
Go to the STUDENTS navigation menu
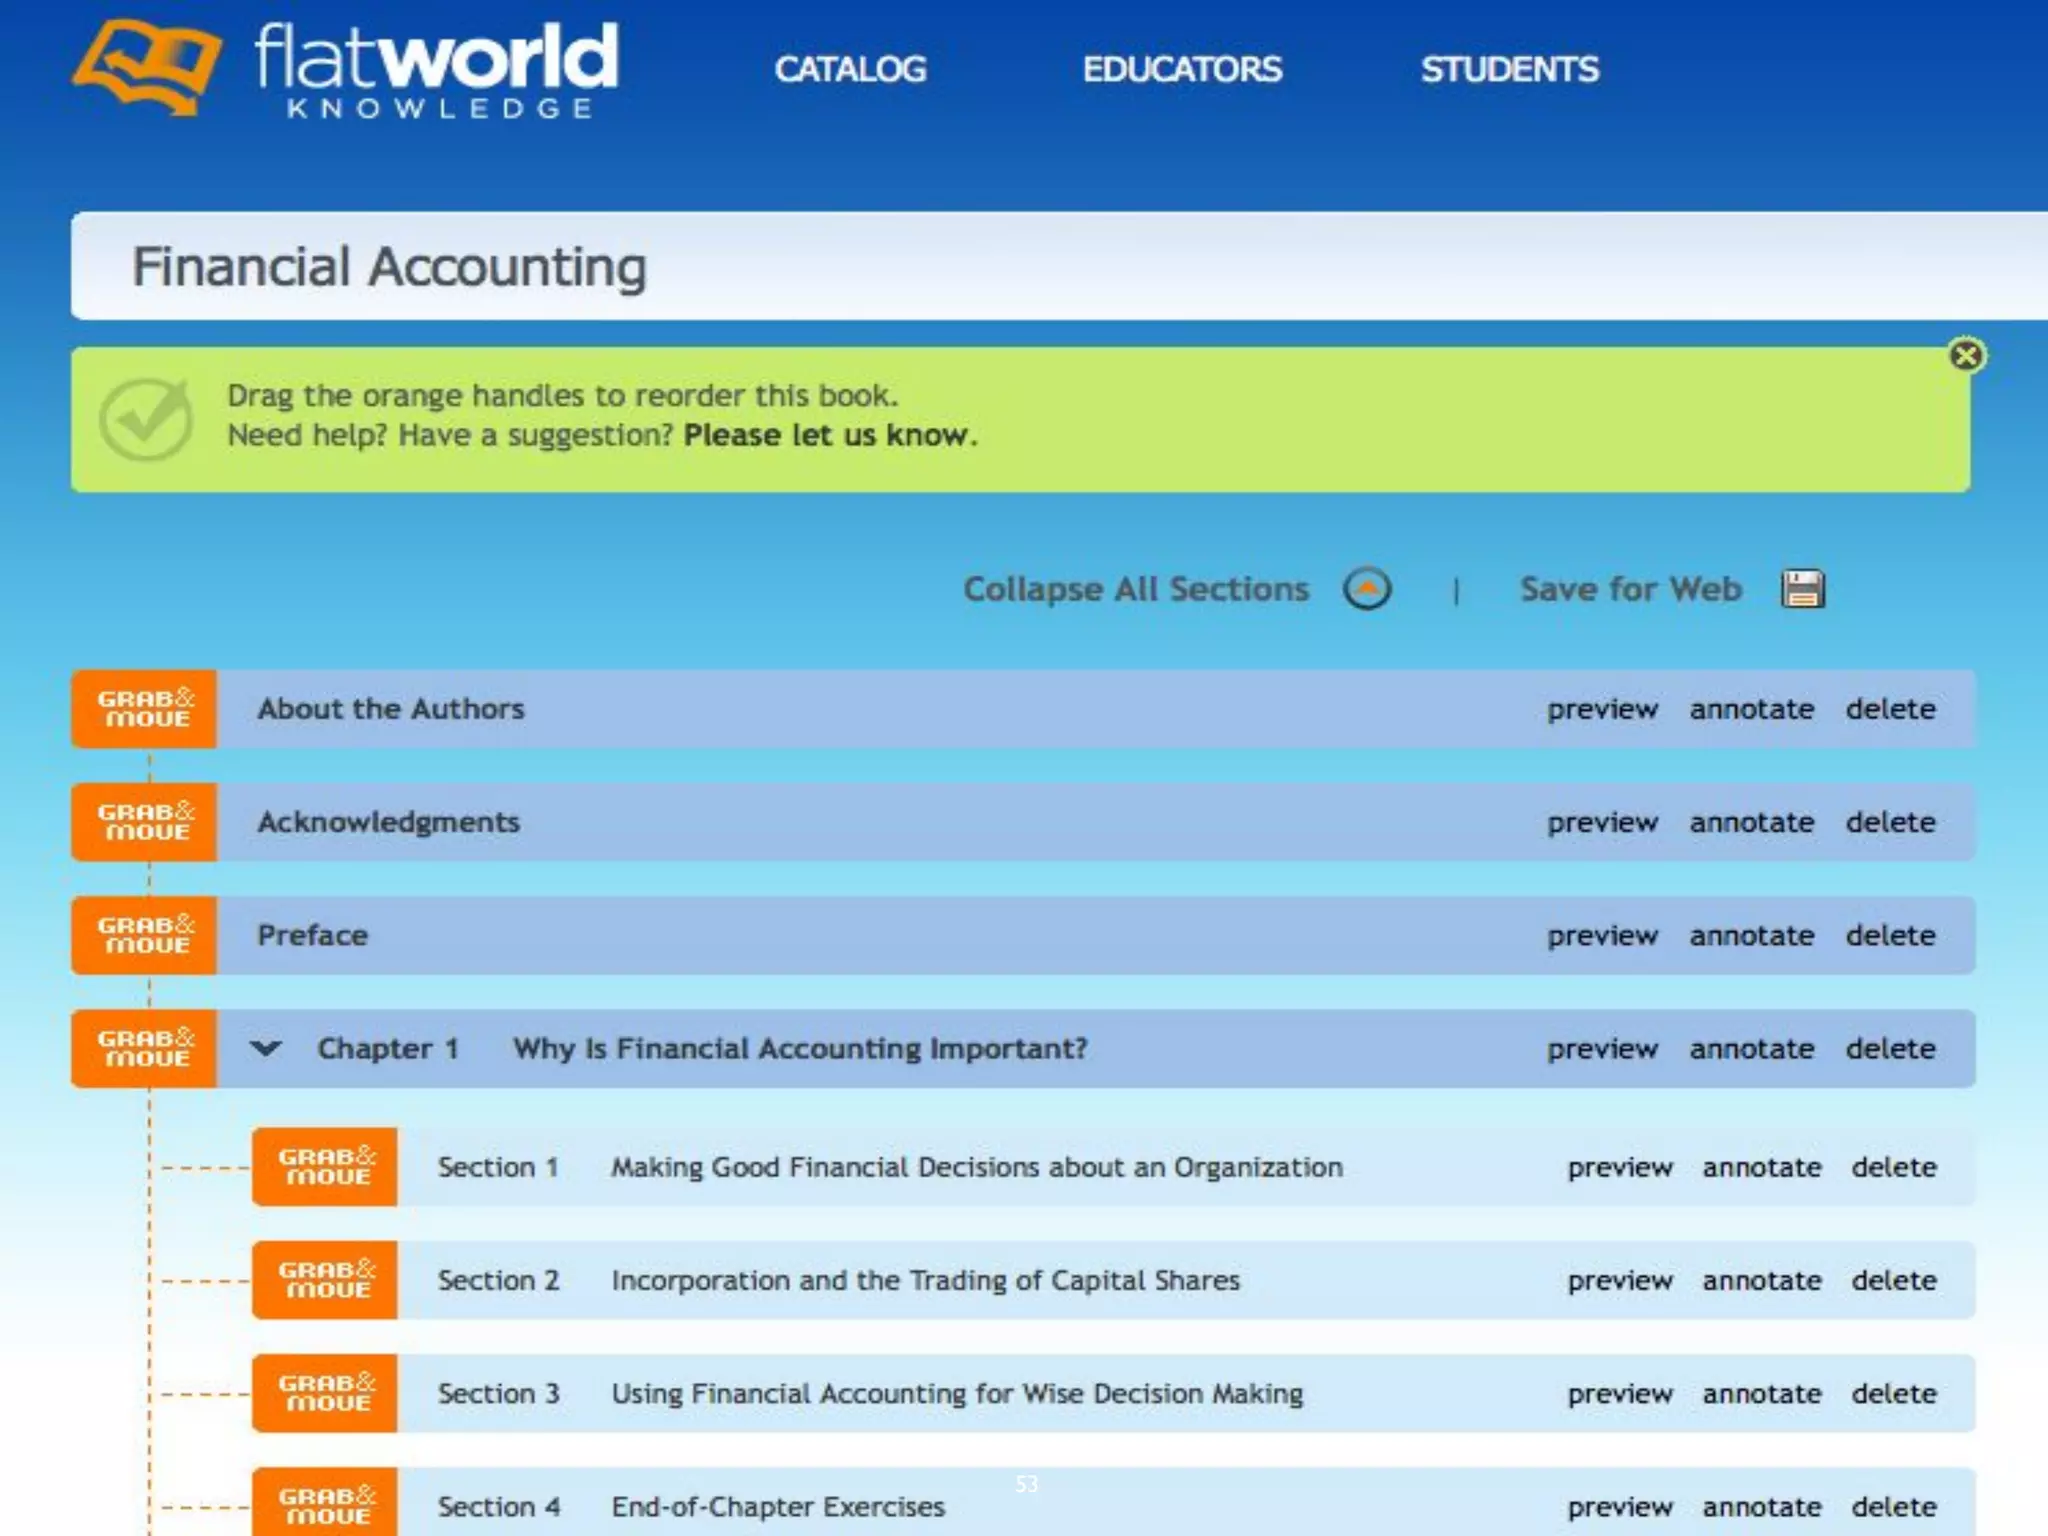coord(1510,69)
